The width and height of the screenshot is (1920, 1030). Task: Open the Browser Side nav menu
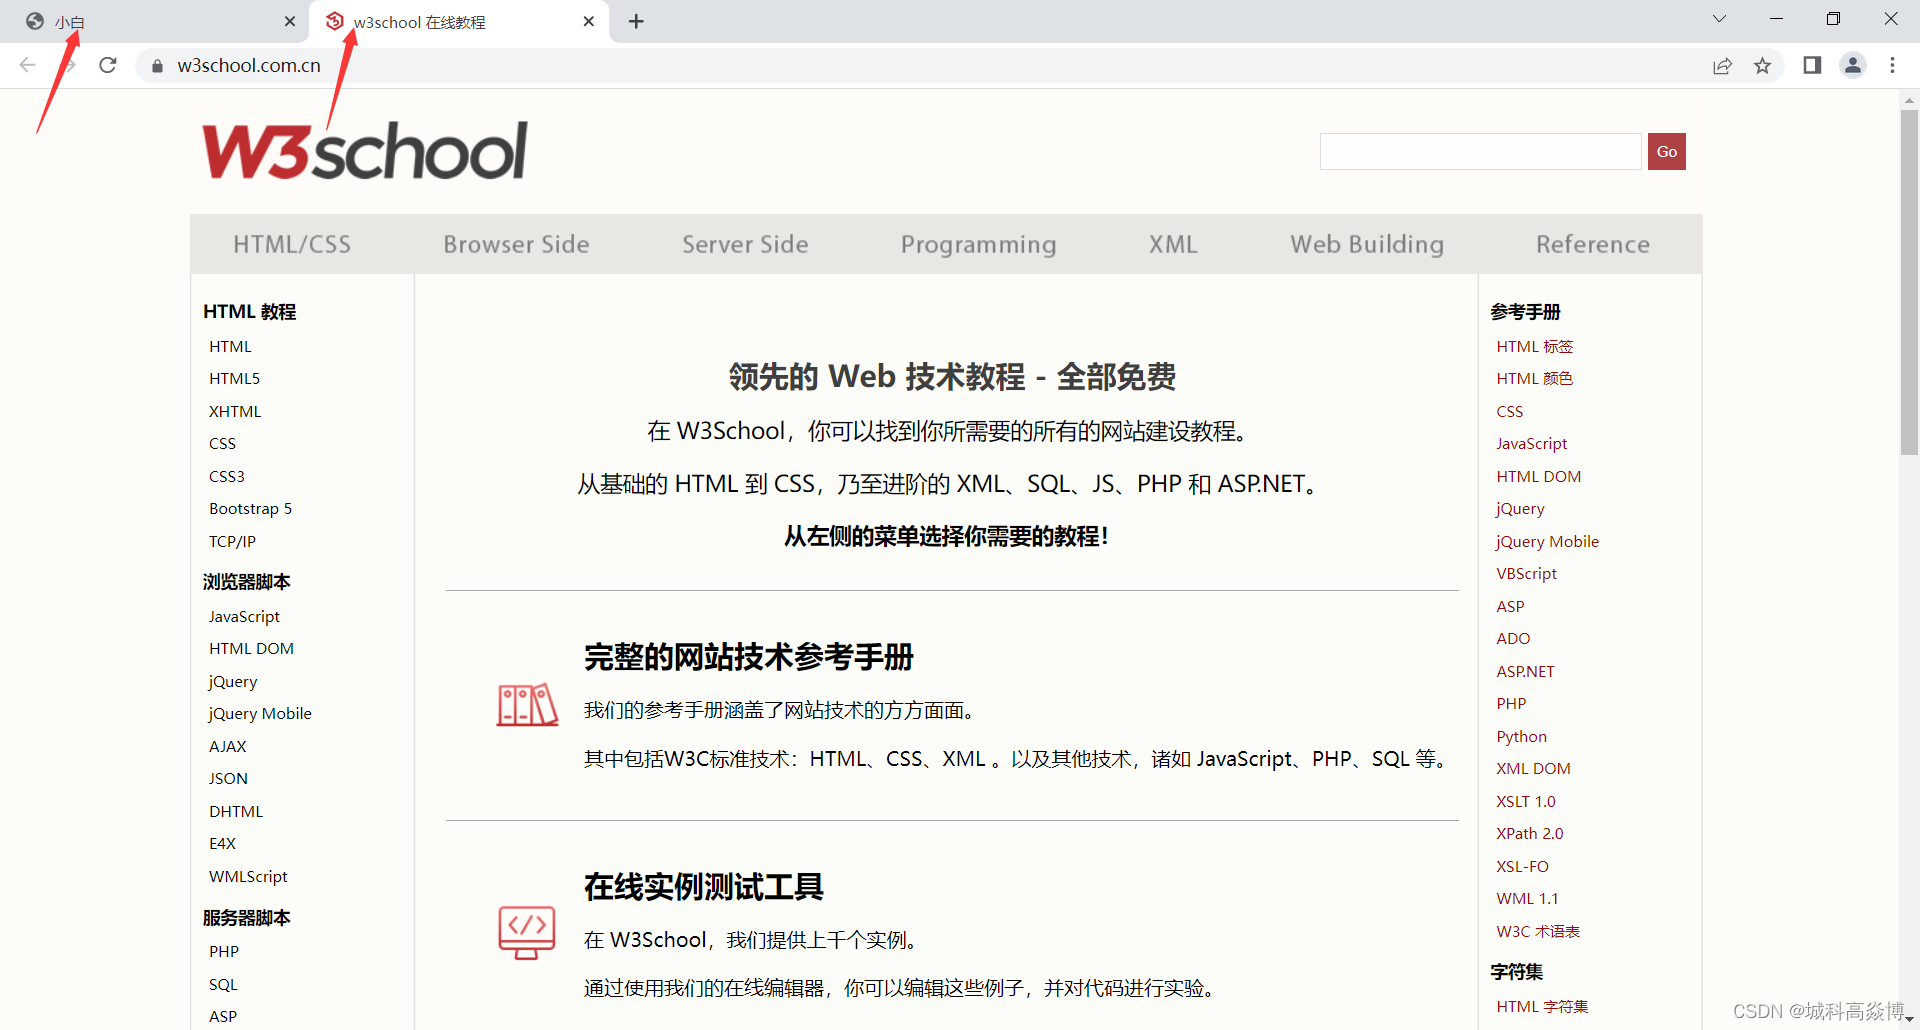pos(516,244)
